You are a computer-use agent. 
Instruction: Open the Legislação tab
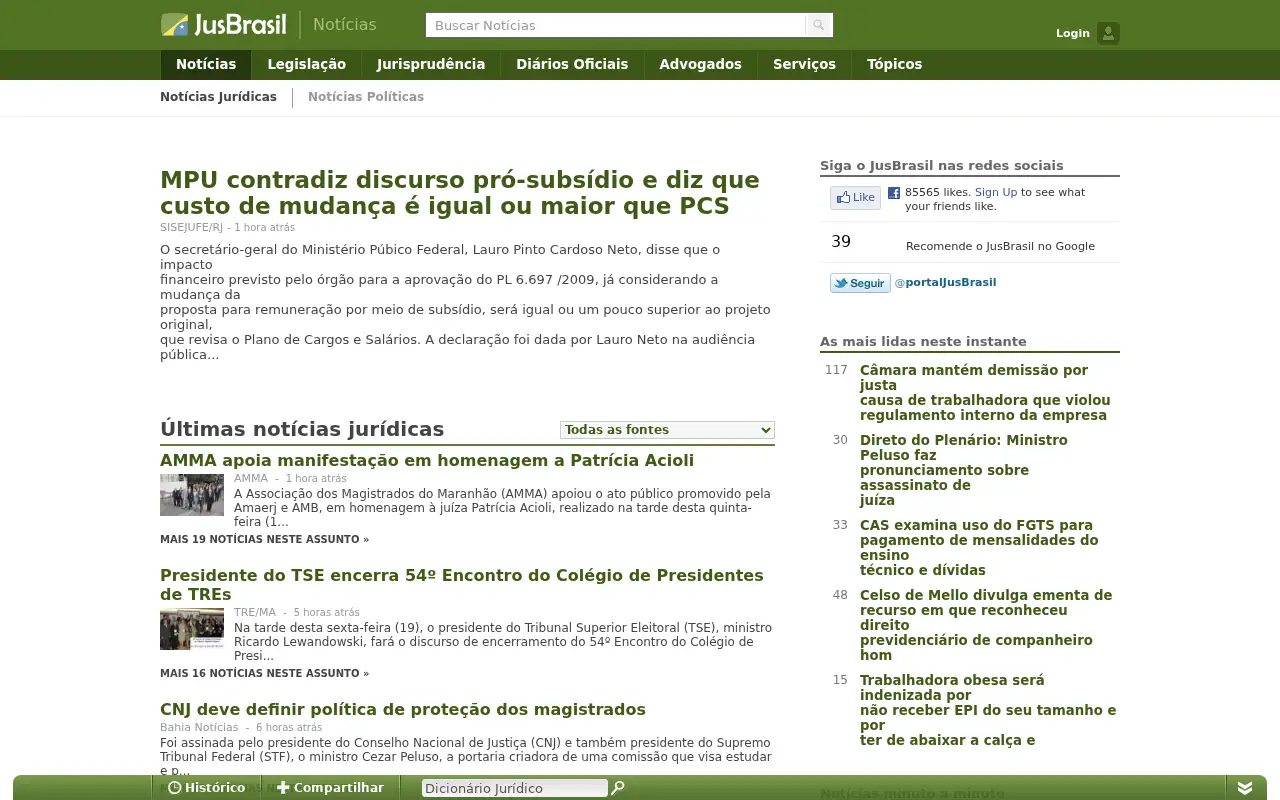(306, 64)
